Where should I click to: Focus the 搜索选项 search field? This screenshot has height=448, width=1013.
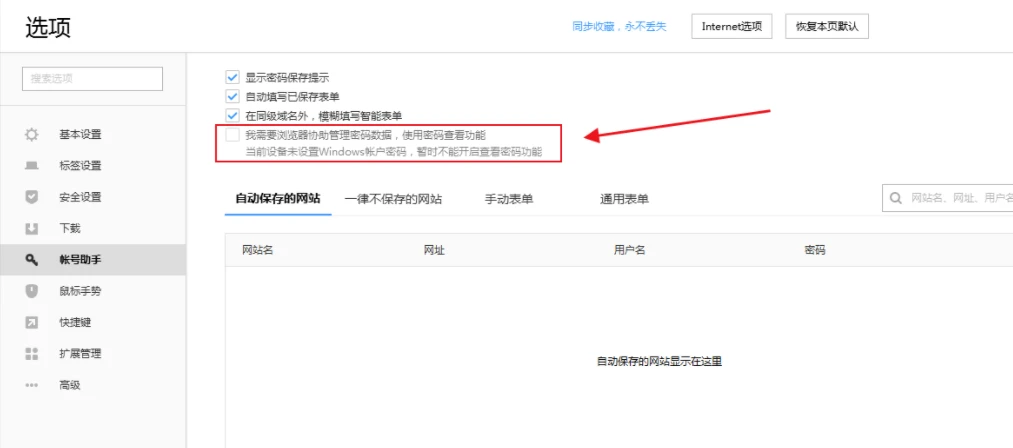coord(92,78)
